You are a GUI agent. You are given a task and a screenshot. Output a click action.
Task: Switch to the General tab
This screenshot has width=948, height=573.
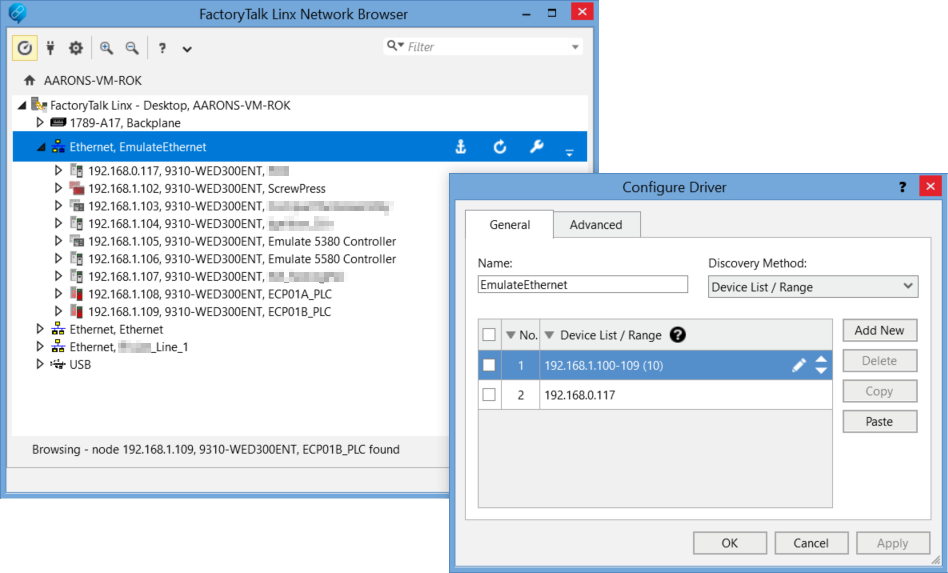click(509, 224)
